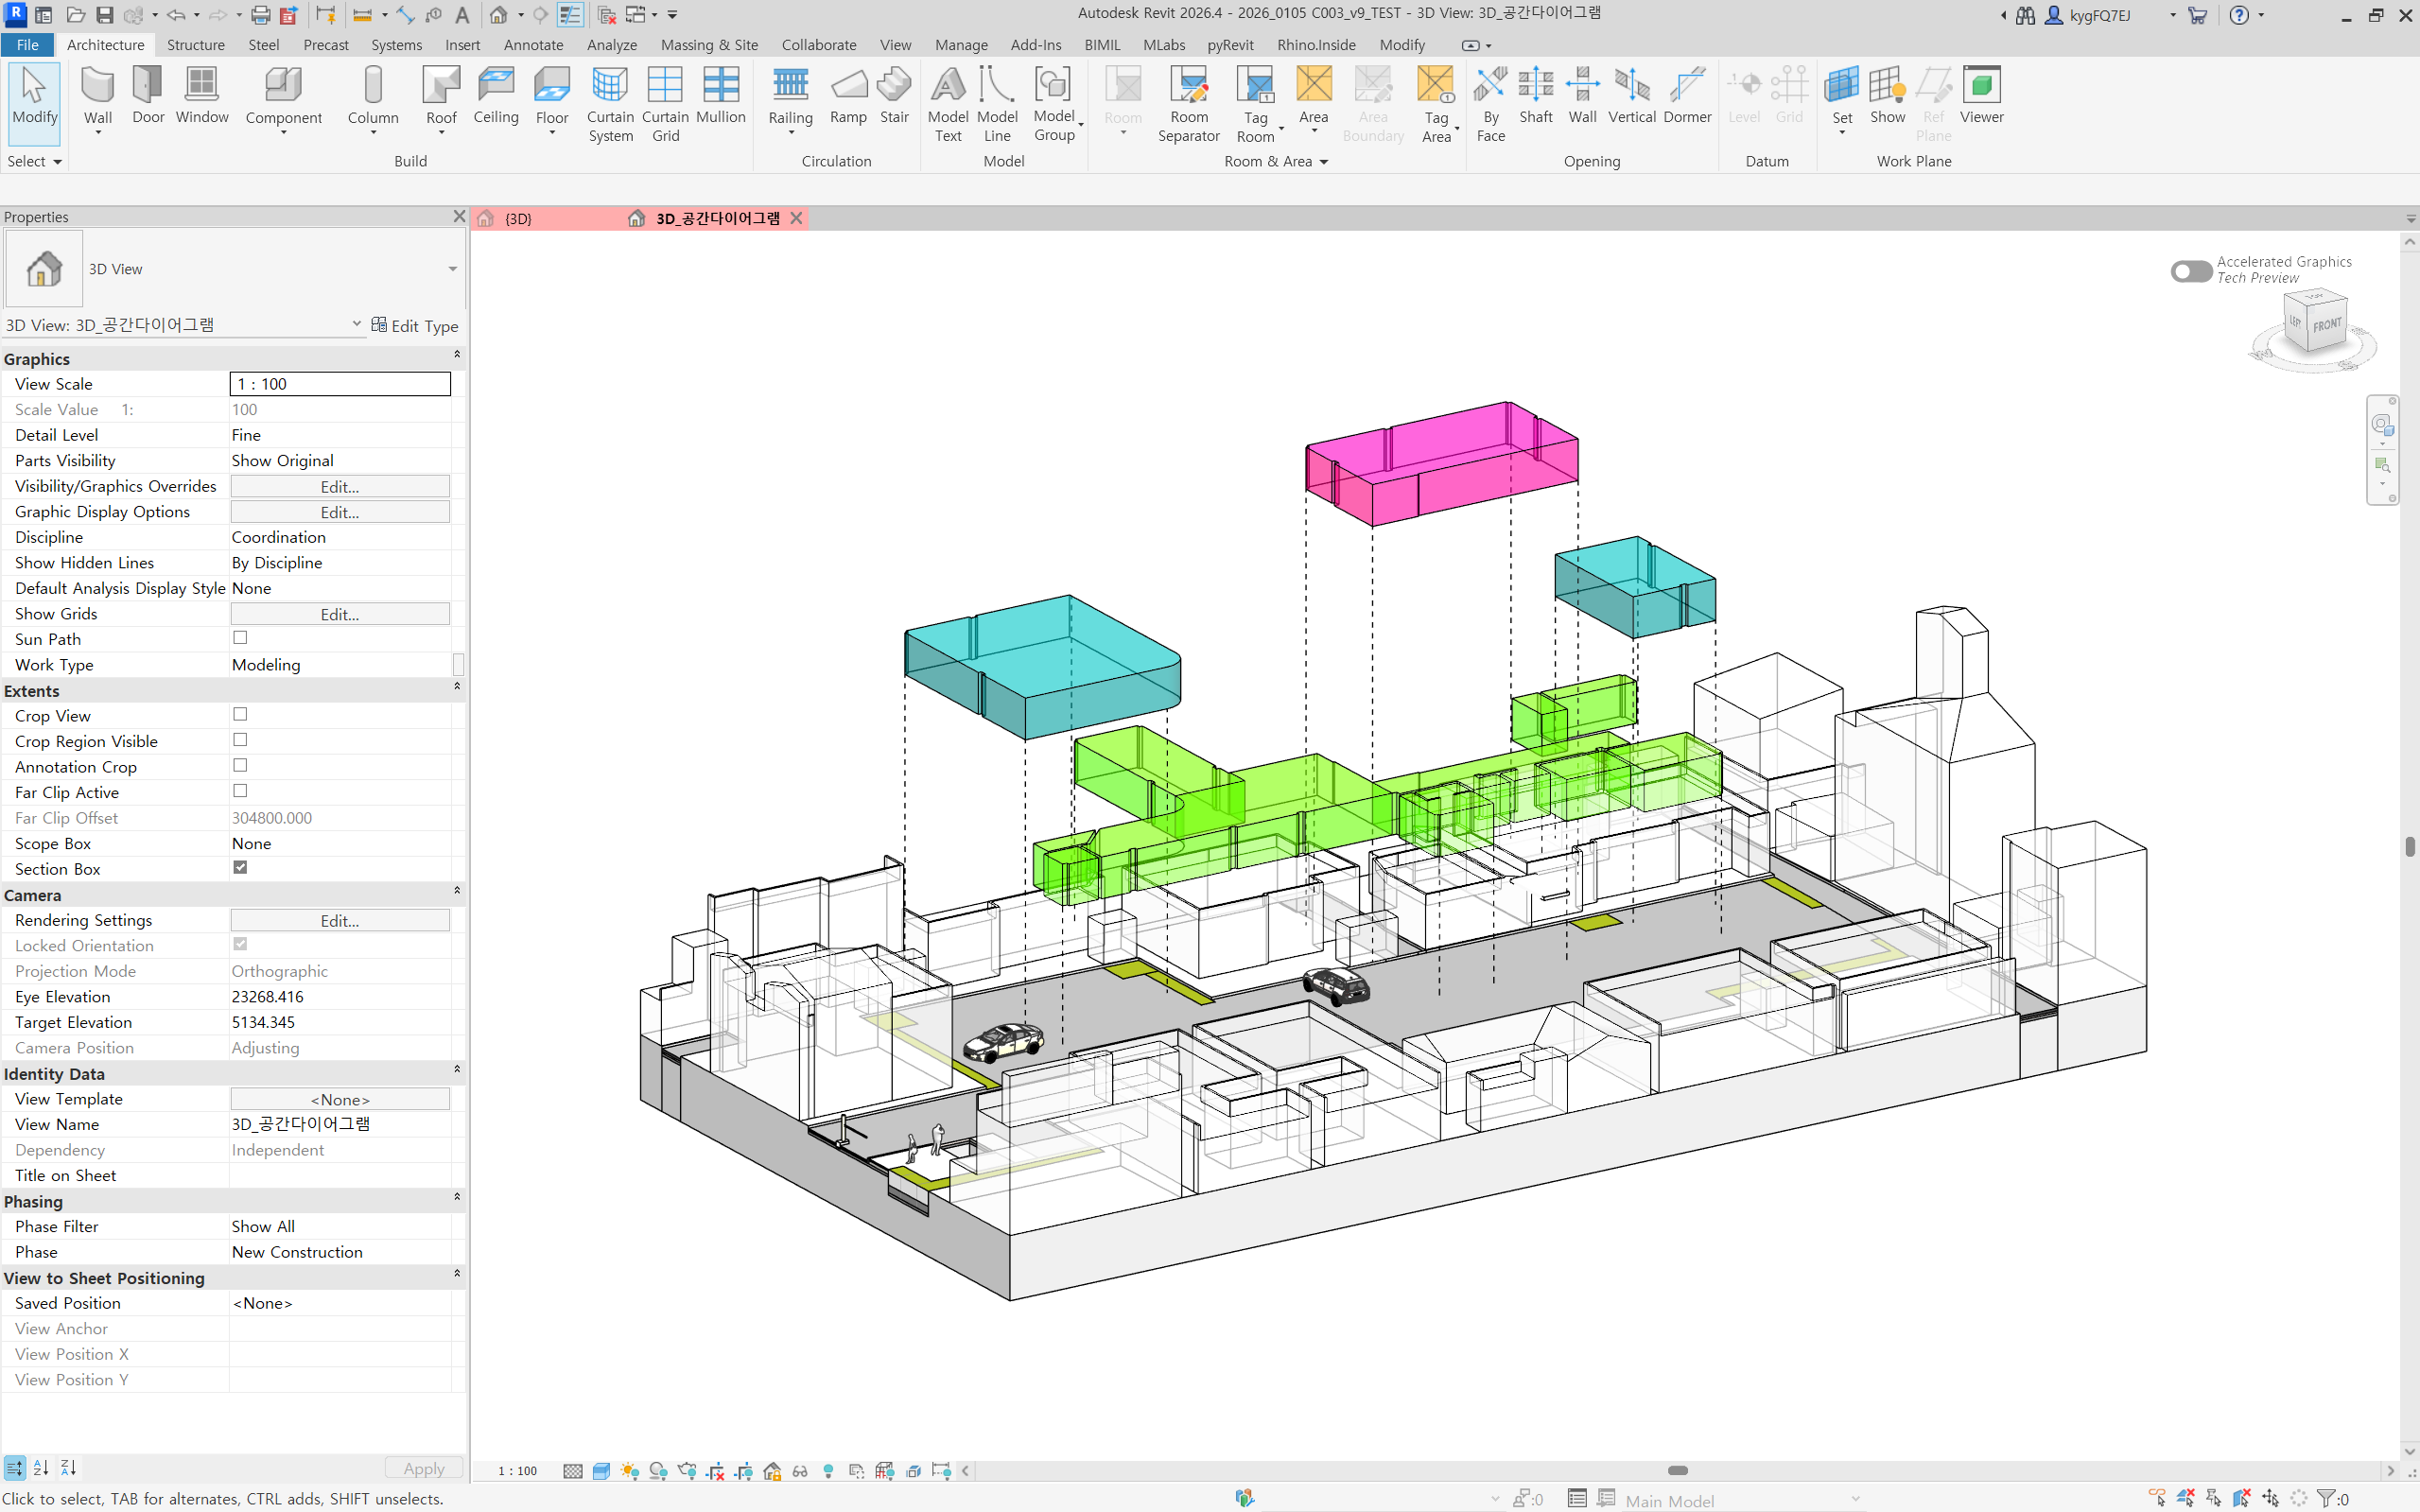The width and height of the screenshot is (2420, 1512).
Task: Enable the Crop View checkbox
Action: (239, 714)
